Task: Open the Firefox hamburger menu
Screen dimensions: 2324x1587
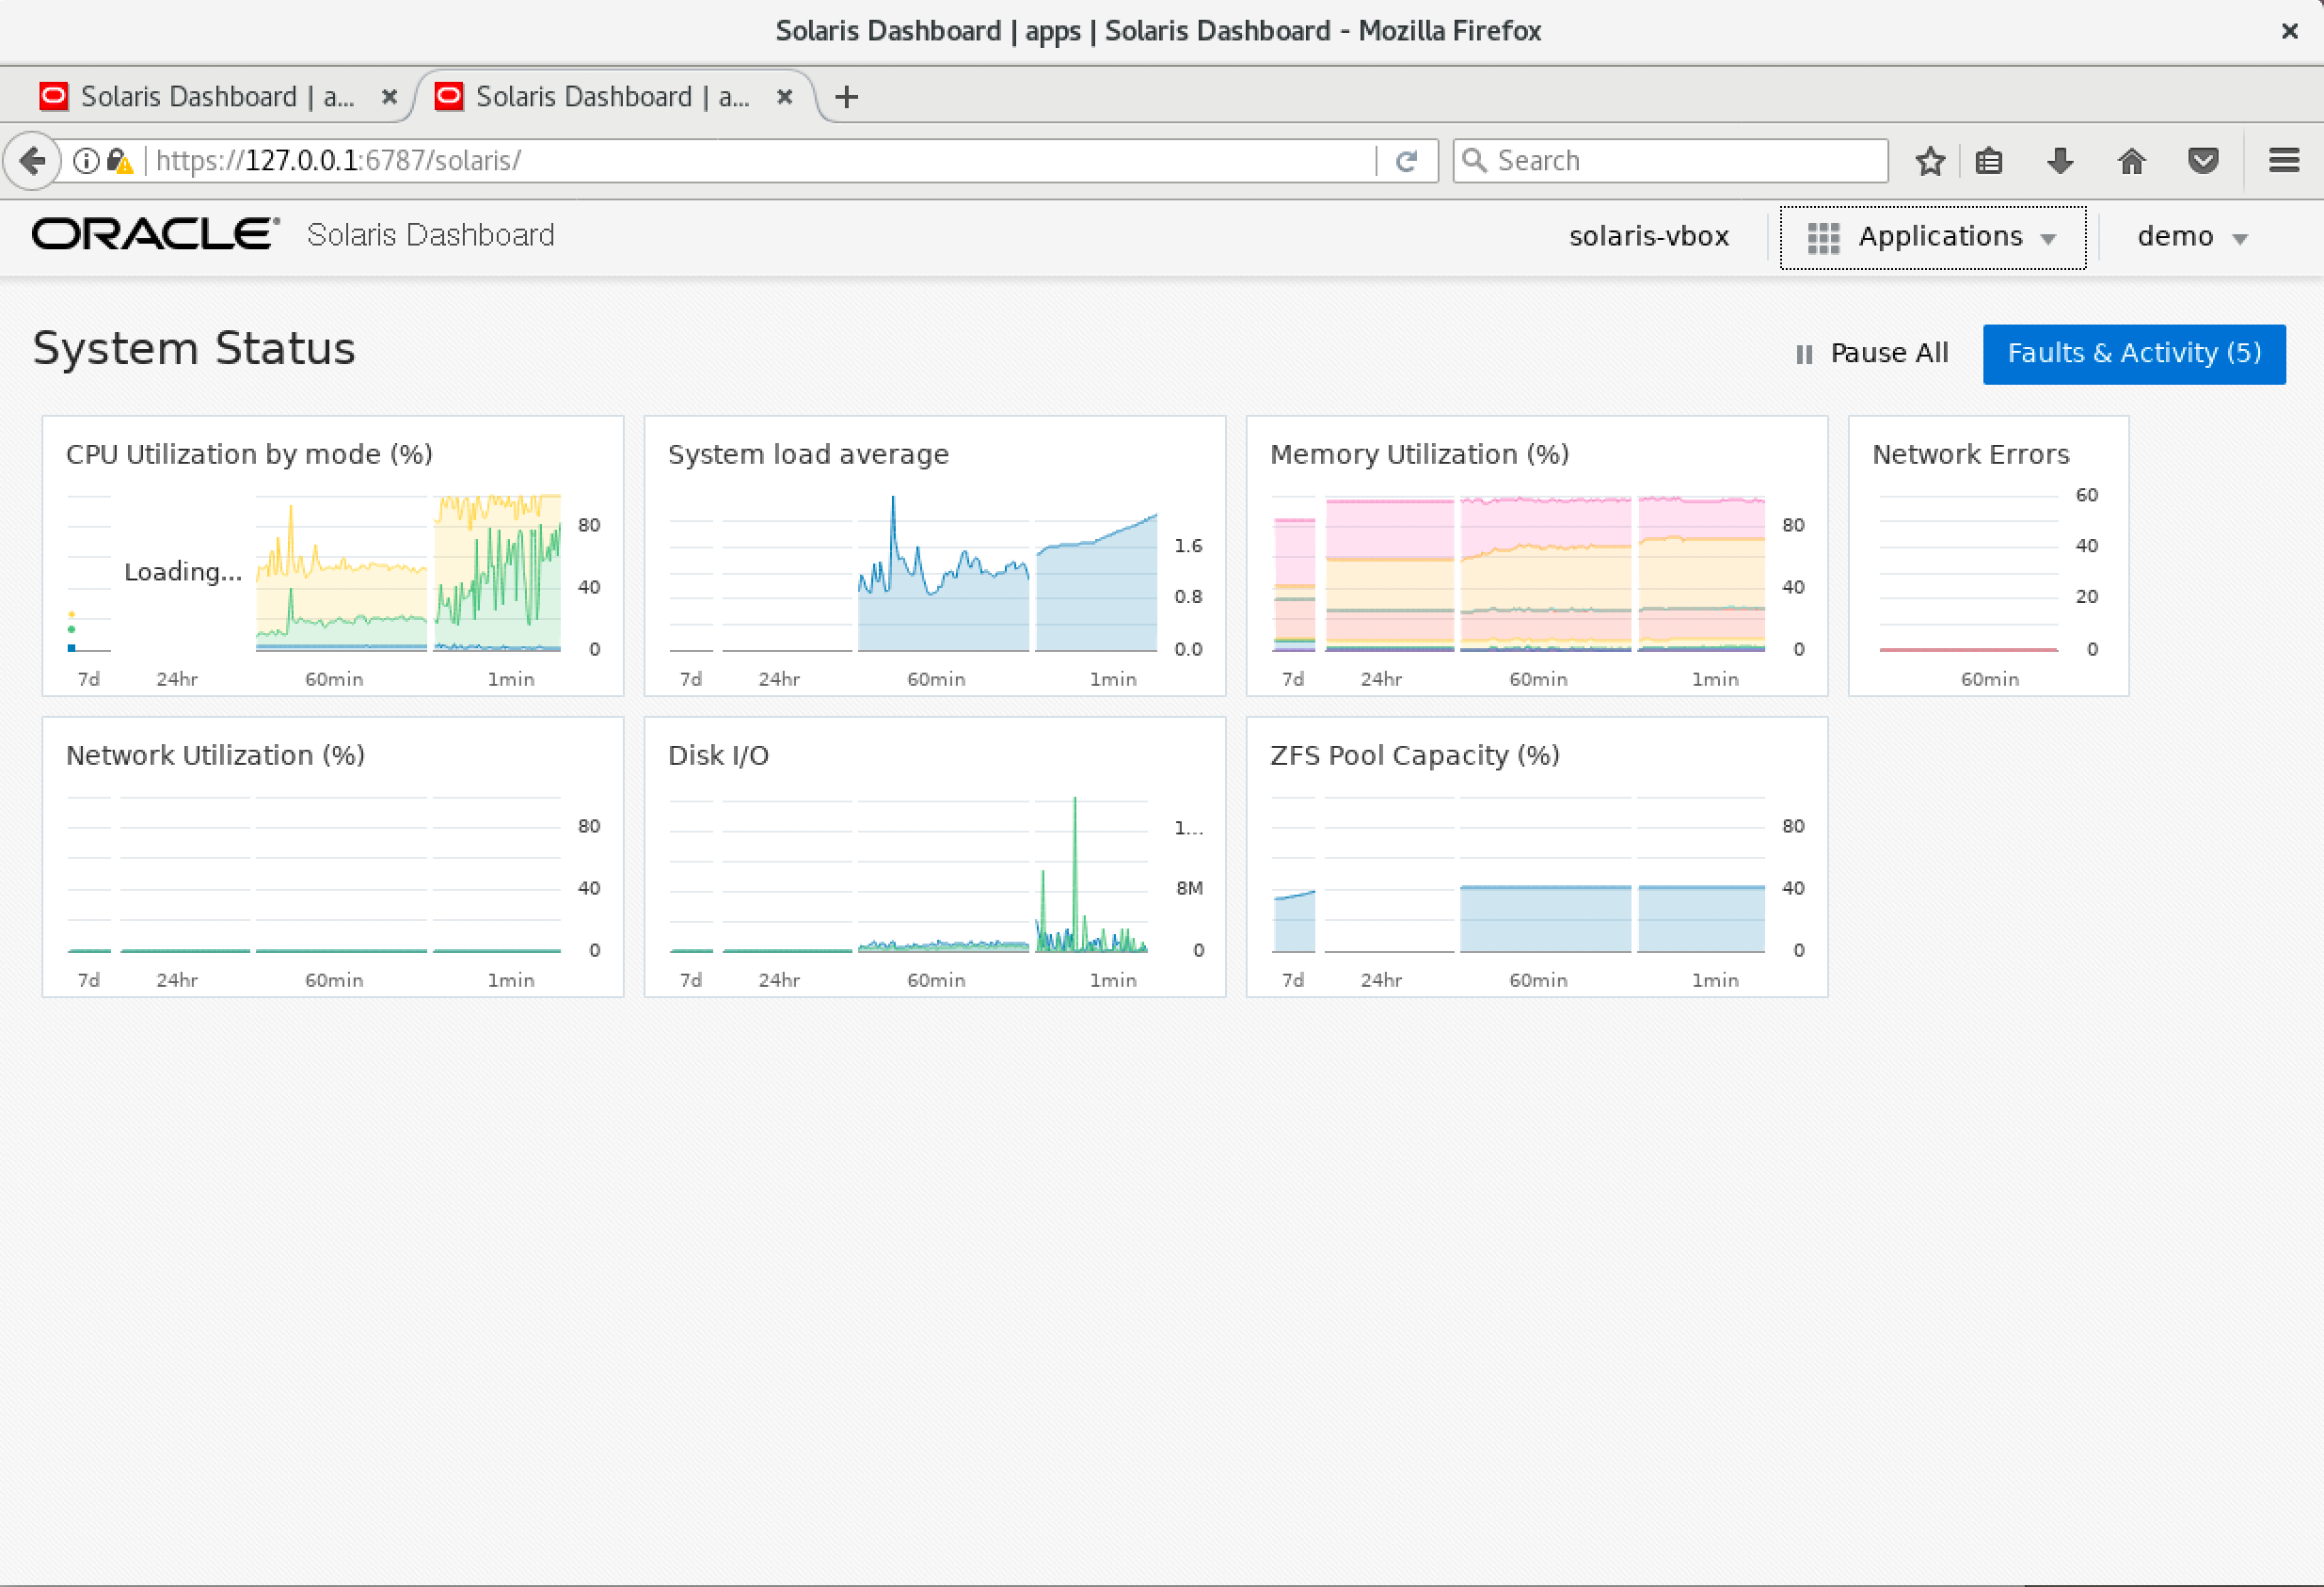Action: tap(2284, 161)
